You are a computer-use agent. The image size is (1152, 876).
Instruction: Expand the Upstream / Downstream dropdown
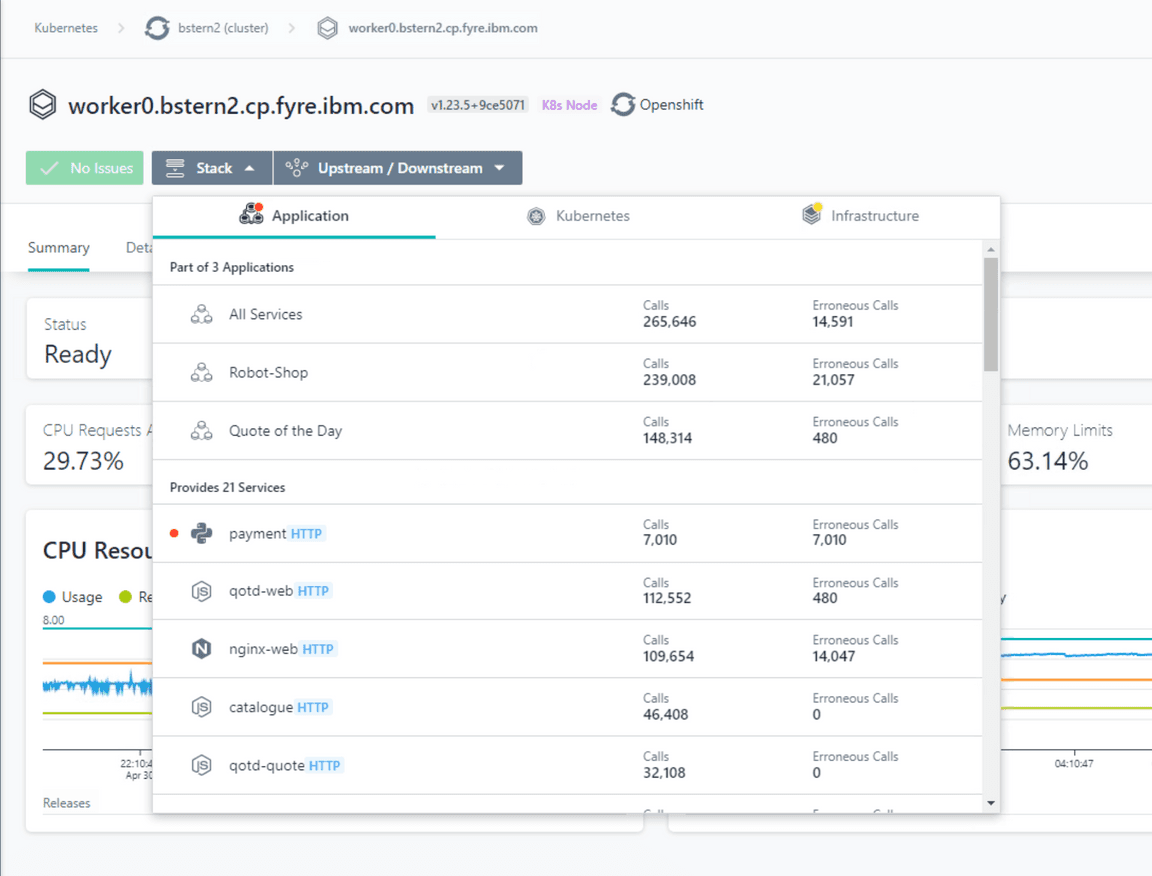(398, 168)
